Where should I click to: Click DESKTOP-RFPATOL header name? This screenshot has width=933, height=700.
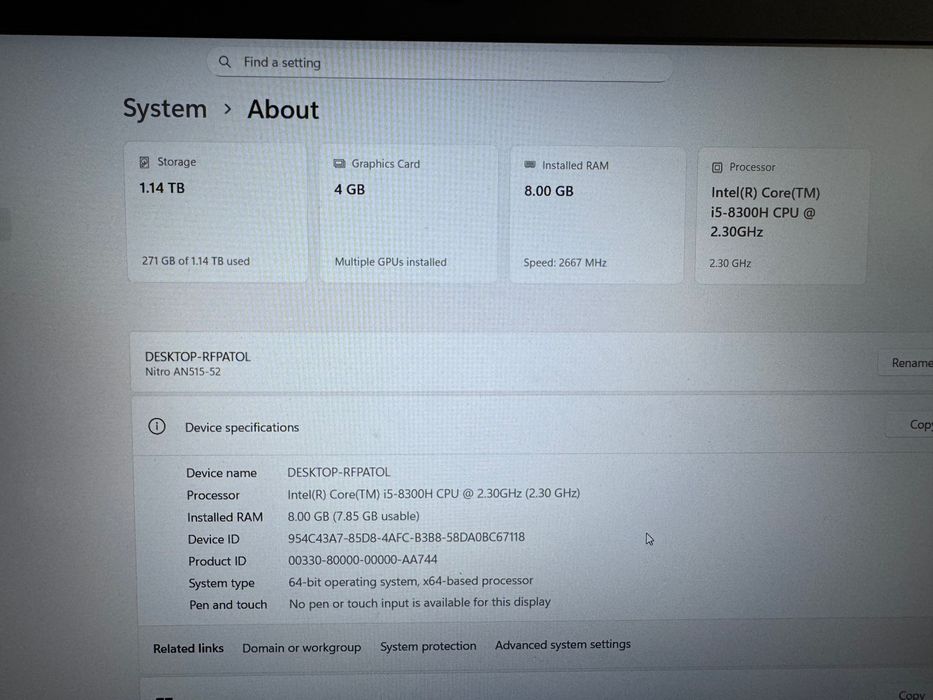198,357
